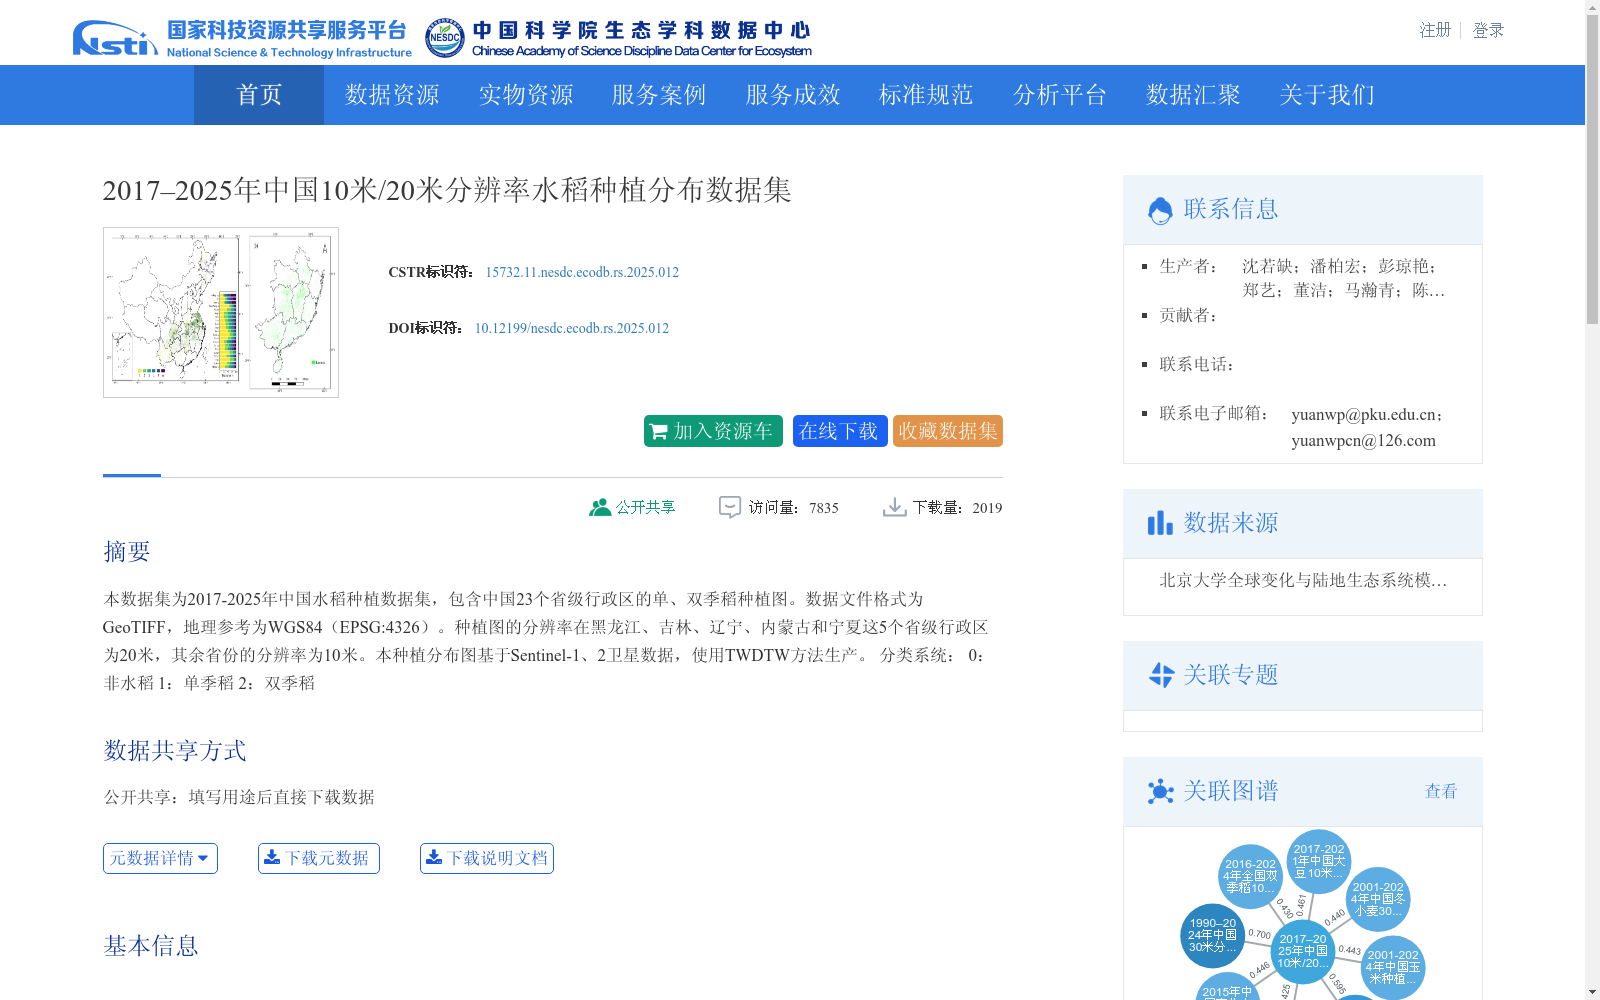Click the 注册 register link
The height and width of the screenshot is (1000, 1600).
[1435, 30]
